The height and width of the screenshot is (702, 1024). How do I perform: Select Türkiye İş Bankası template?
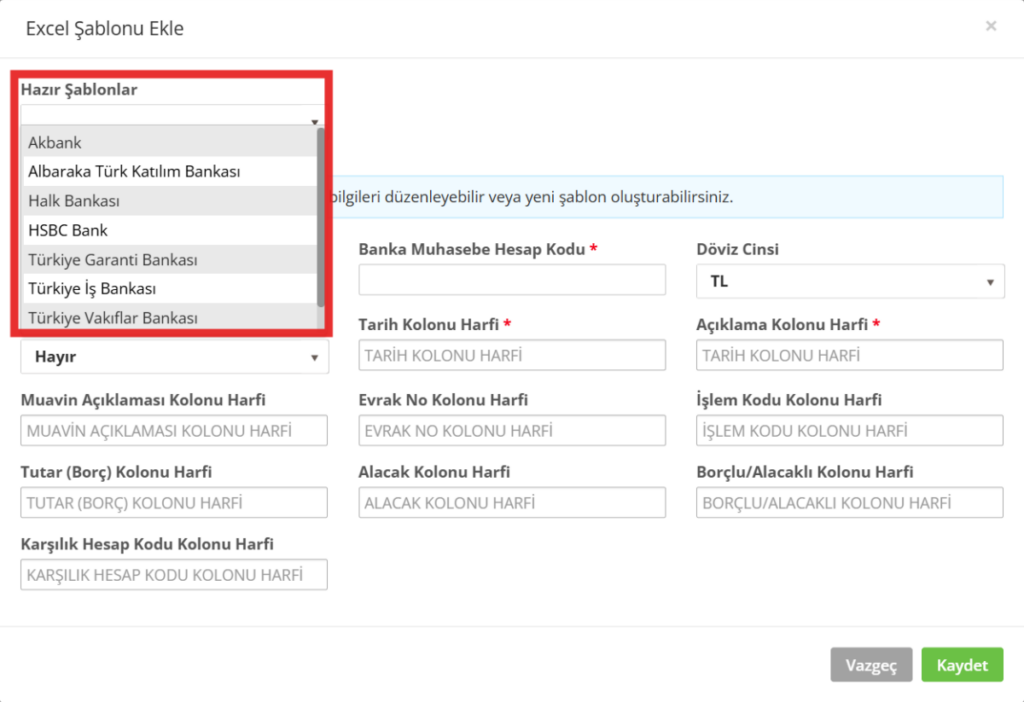click(170, 288)
